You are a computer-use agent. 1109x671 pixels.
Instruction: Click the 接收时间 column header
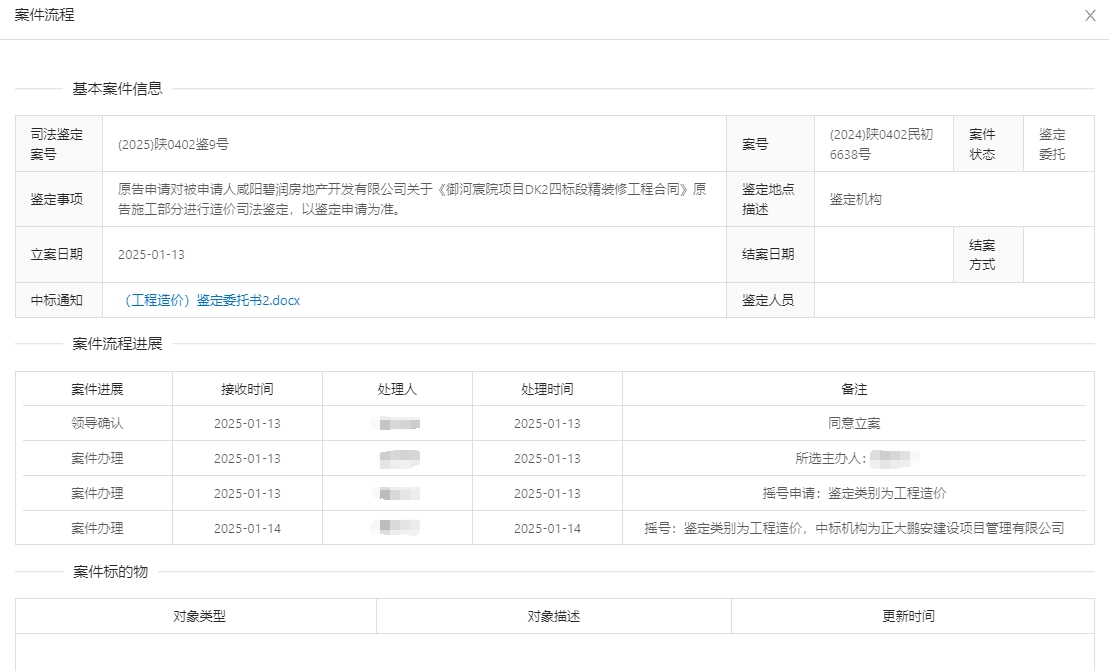(x=247, y=389)
